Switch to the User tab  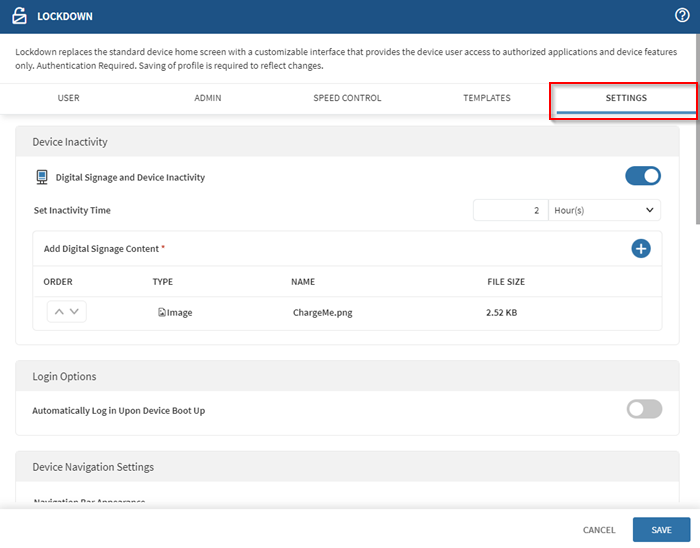click(x=68, y=98)
